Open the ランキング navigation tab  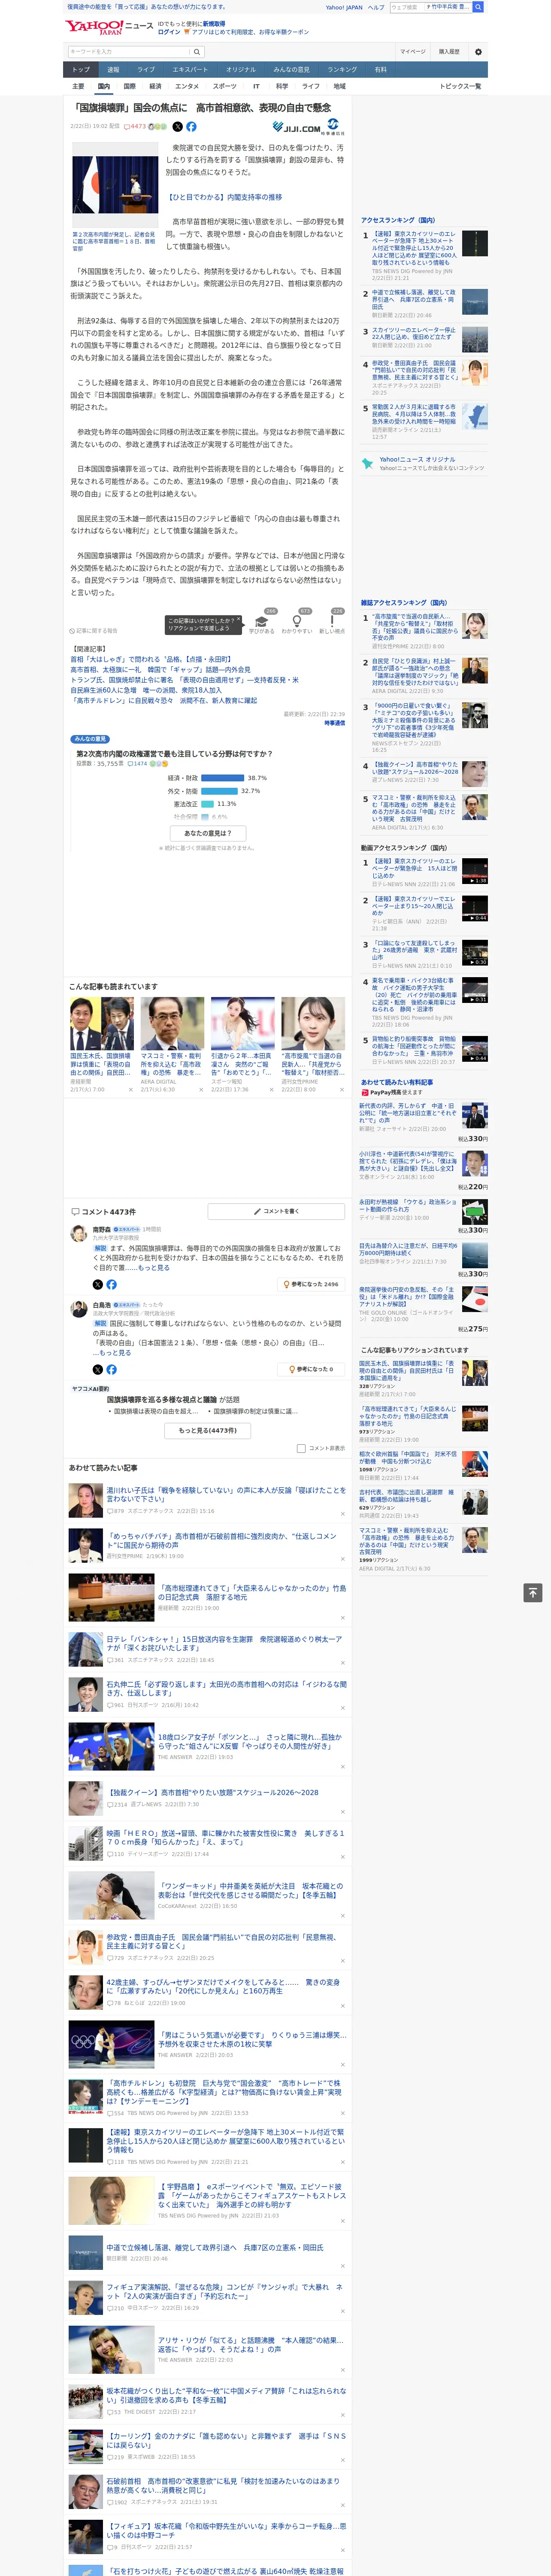[x=342, y=70]
